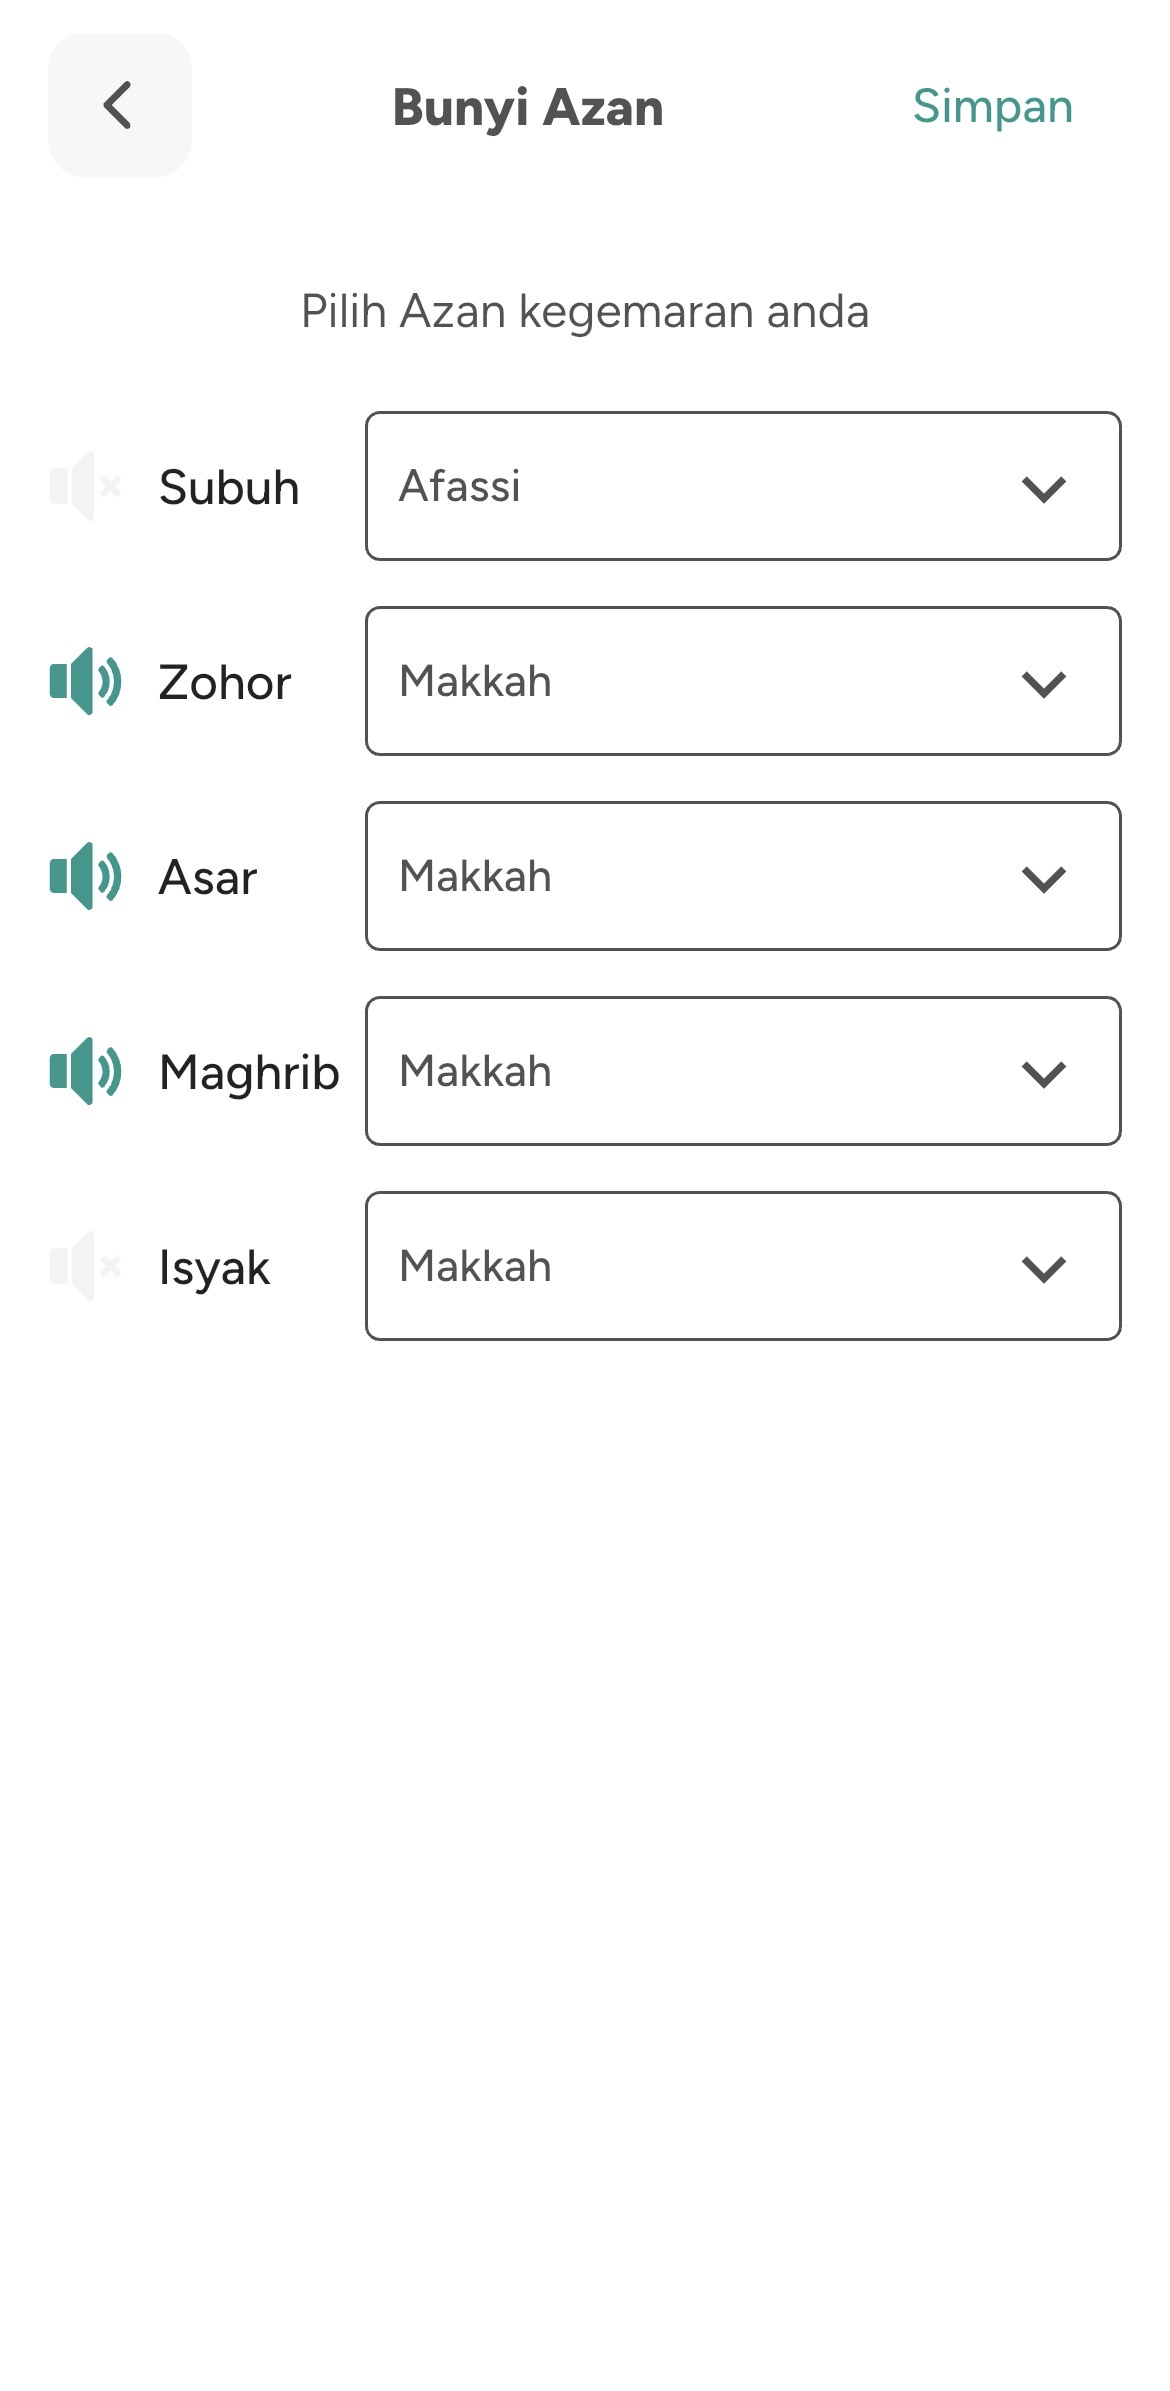Go back using the arrow button
The image size is (1170, 2391).
(119, 106)
